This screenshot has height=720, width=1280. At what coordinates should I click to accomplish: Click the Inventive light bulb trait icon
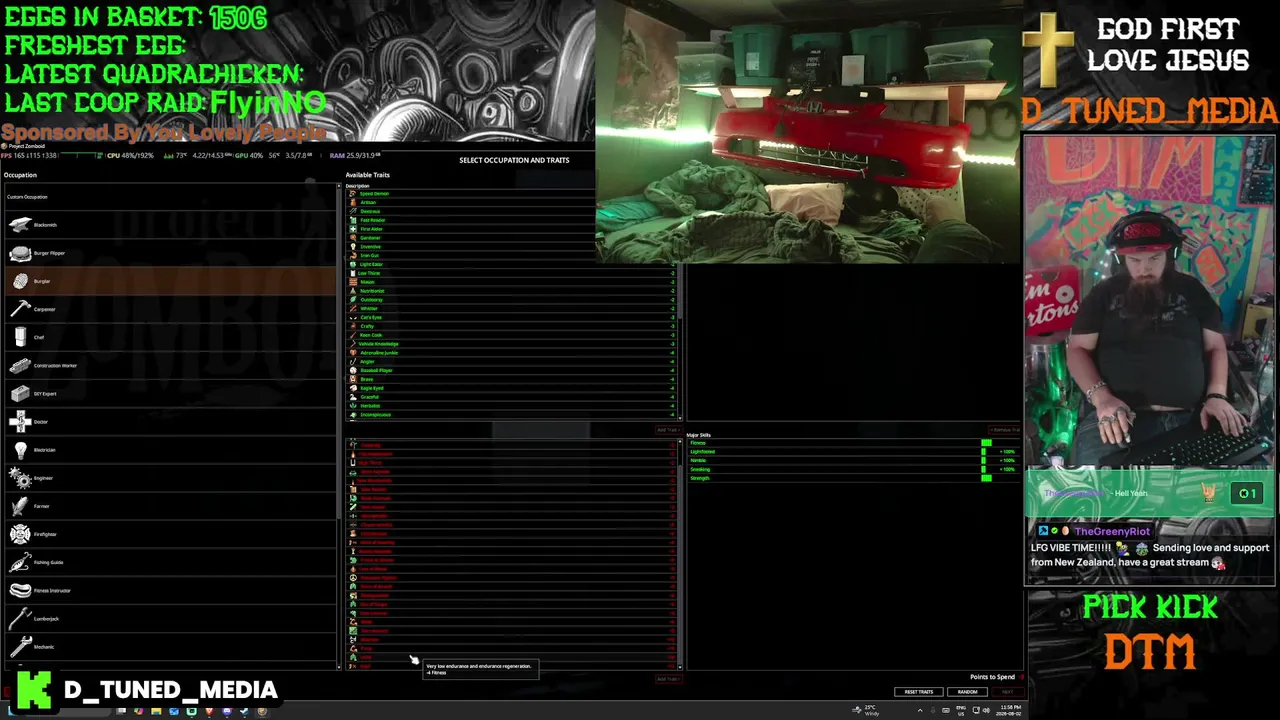click(353, 246)
